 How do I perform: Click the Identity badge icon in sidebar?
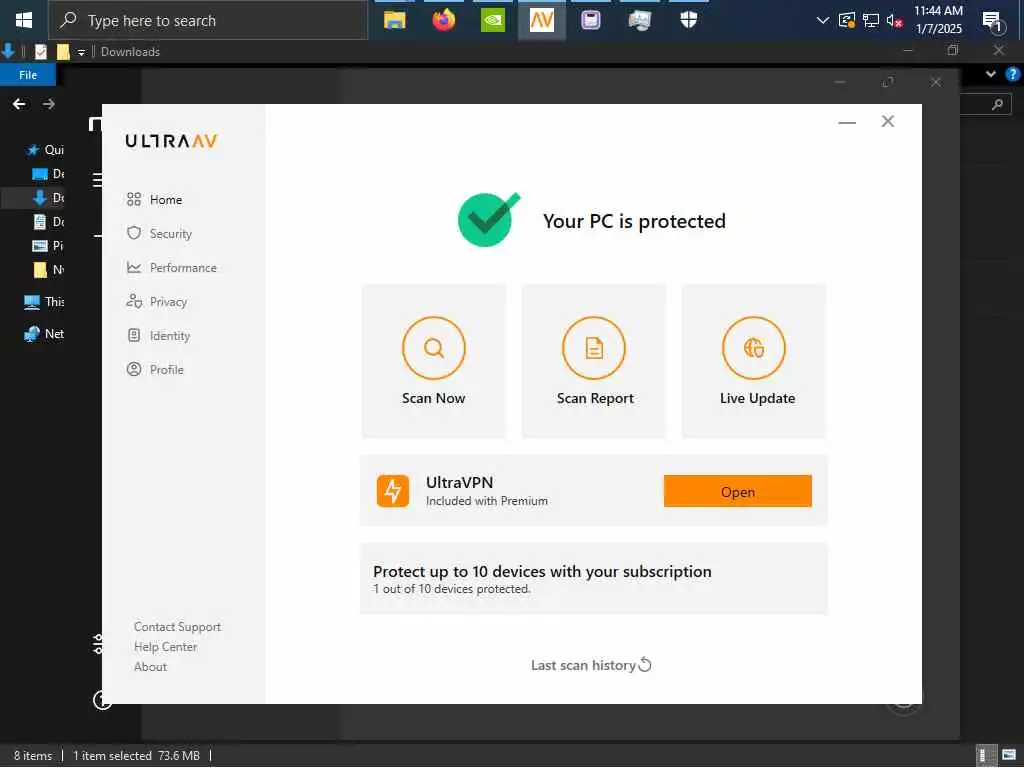point(134,335)
